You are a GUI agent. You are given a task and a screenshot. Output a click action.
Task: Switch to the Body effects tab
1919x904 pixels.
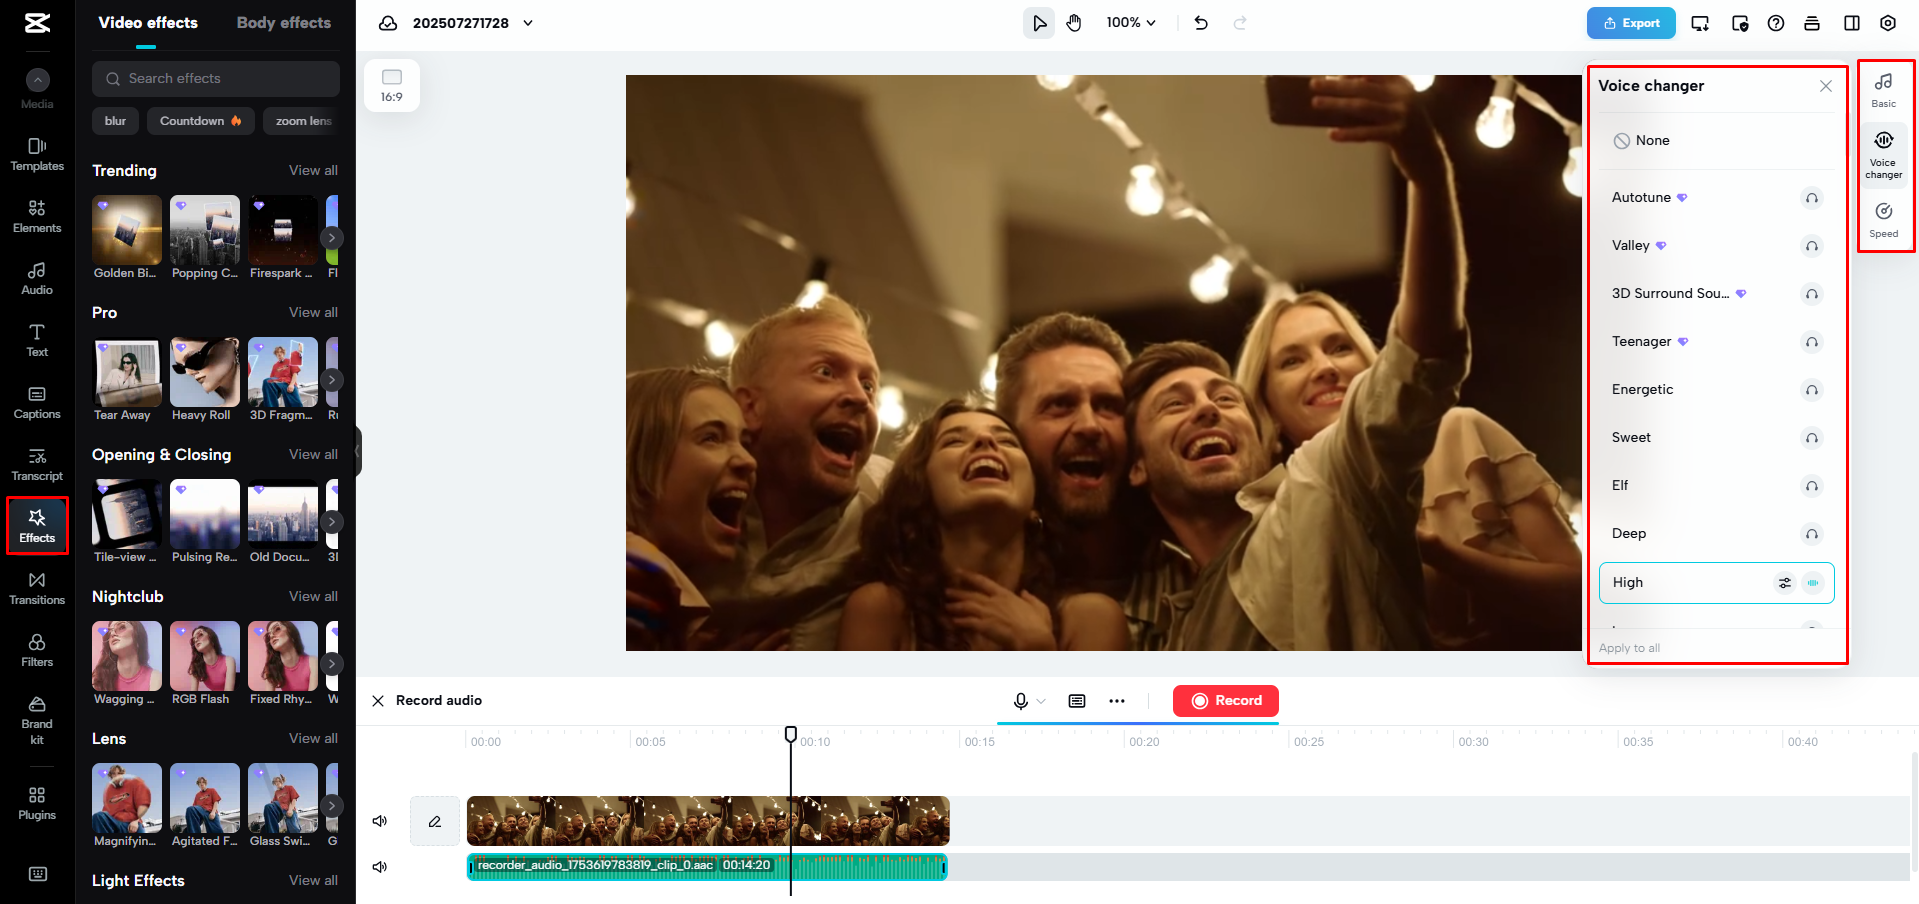(283, 22)
